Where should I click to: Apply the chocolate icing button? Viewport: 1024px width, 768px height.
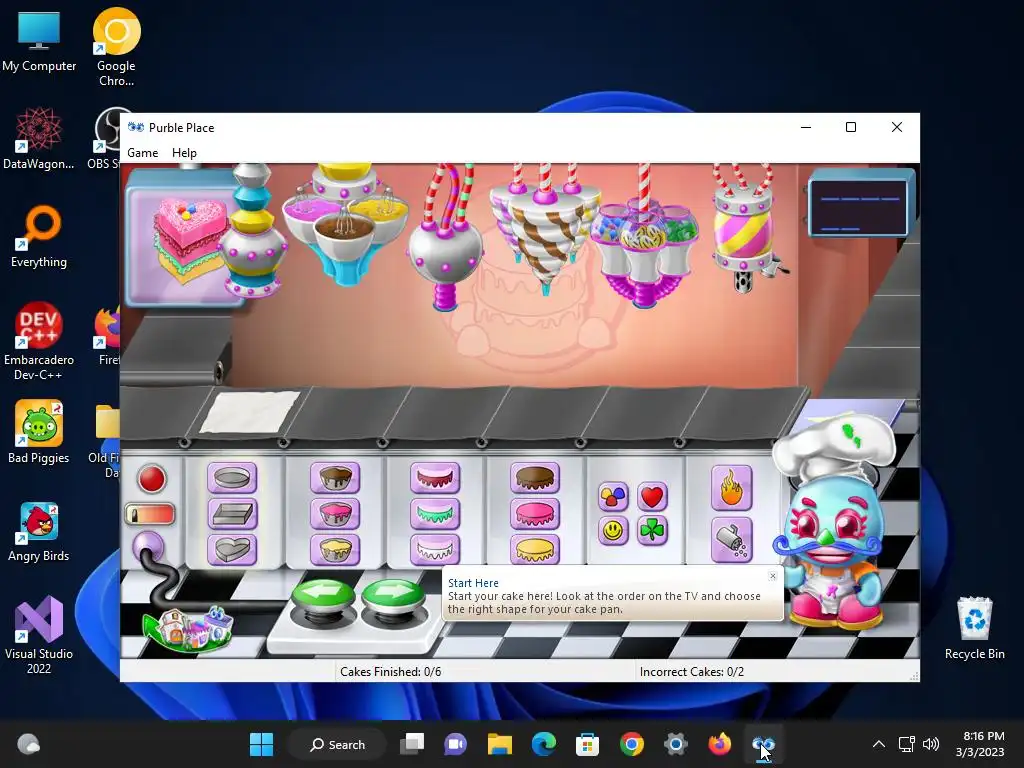tap(535, 478)
